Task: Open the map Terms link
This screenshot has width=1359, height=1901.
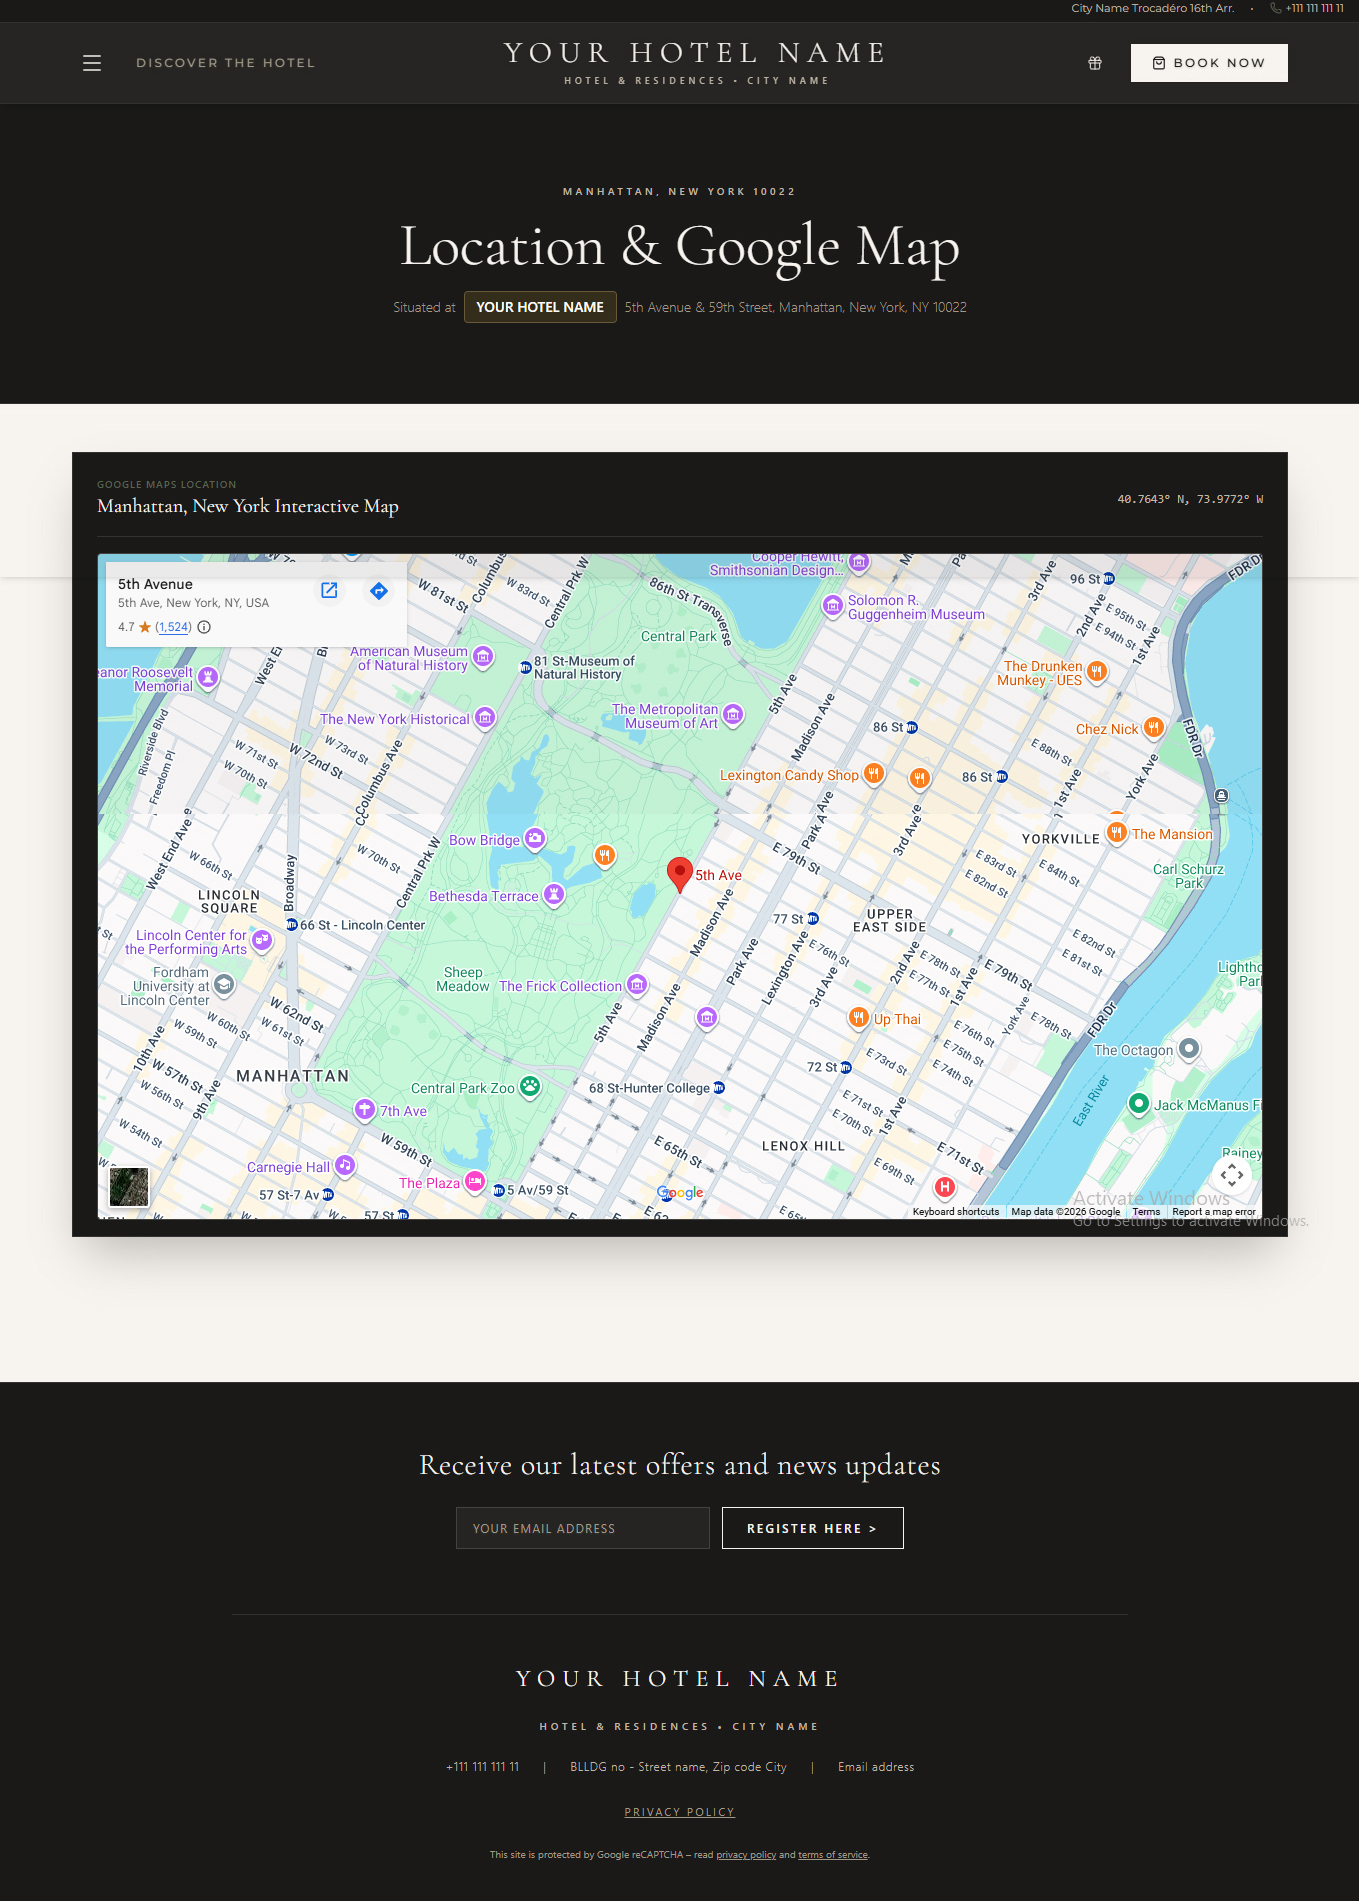Action: (x=1146, y=1212)
